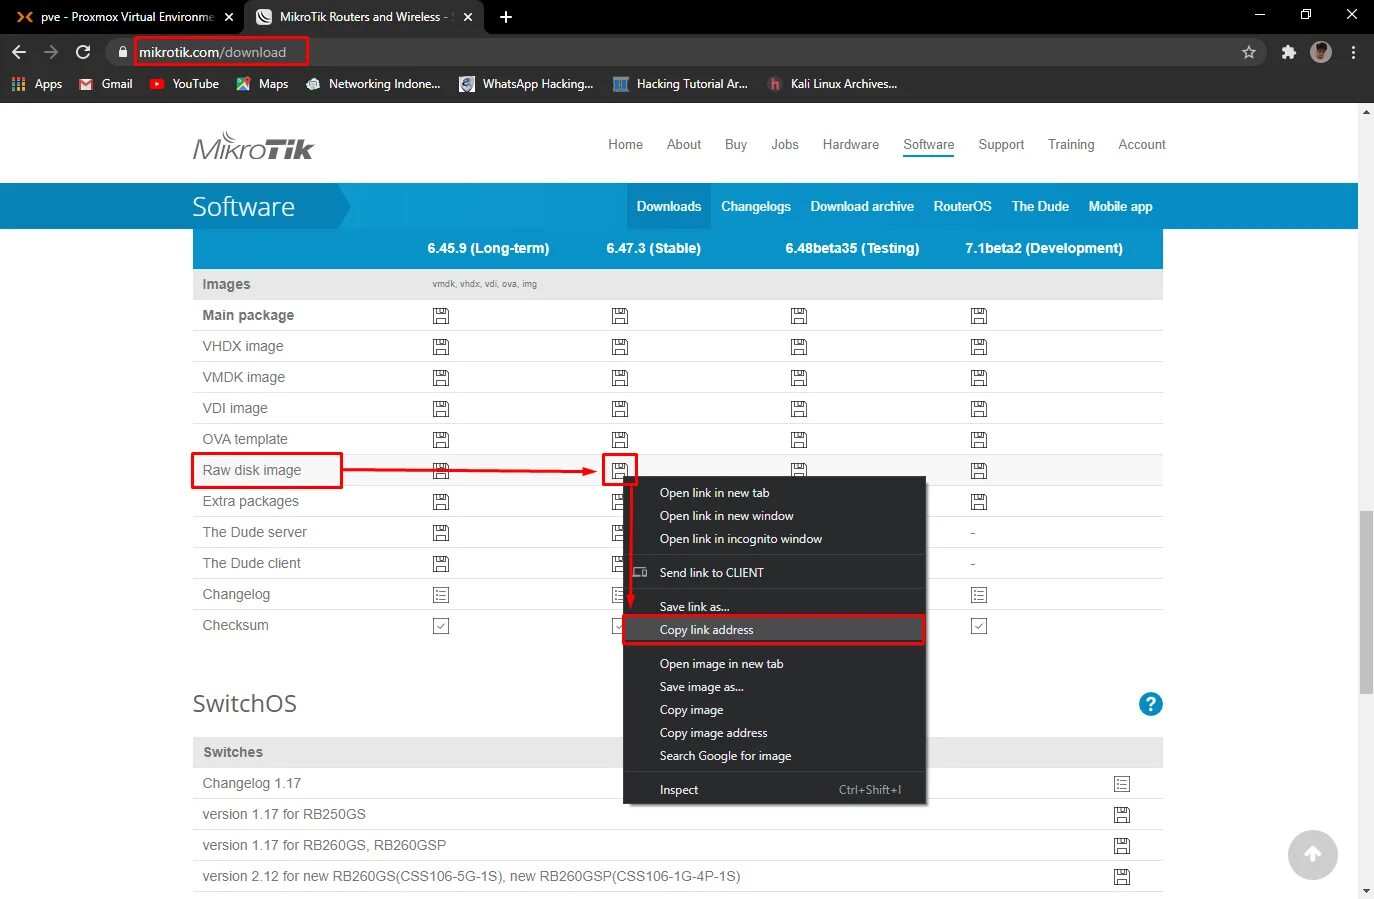This screenshot has width=1374, height=899.
Task: Click the page vertical scrollbar thumb
Action: point(1366,602)
